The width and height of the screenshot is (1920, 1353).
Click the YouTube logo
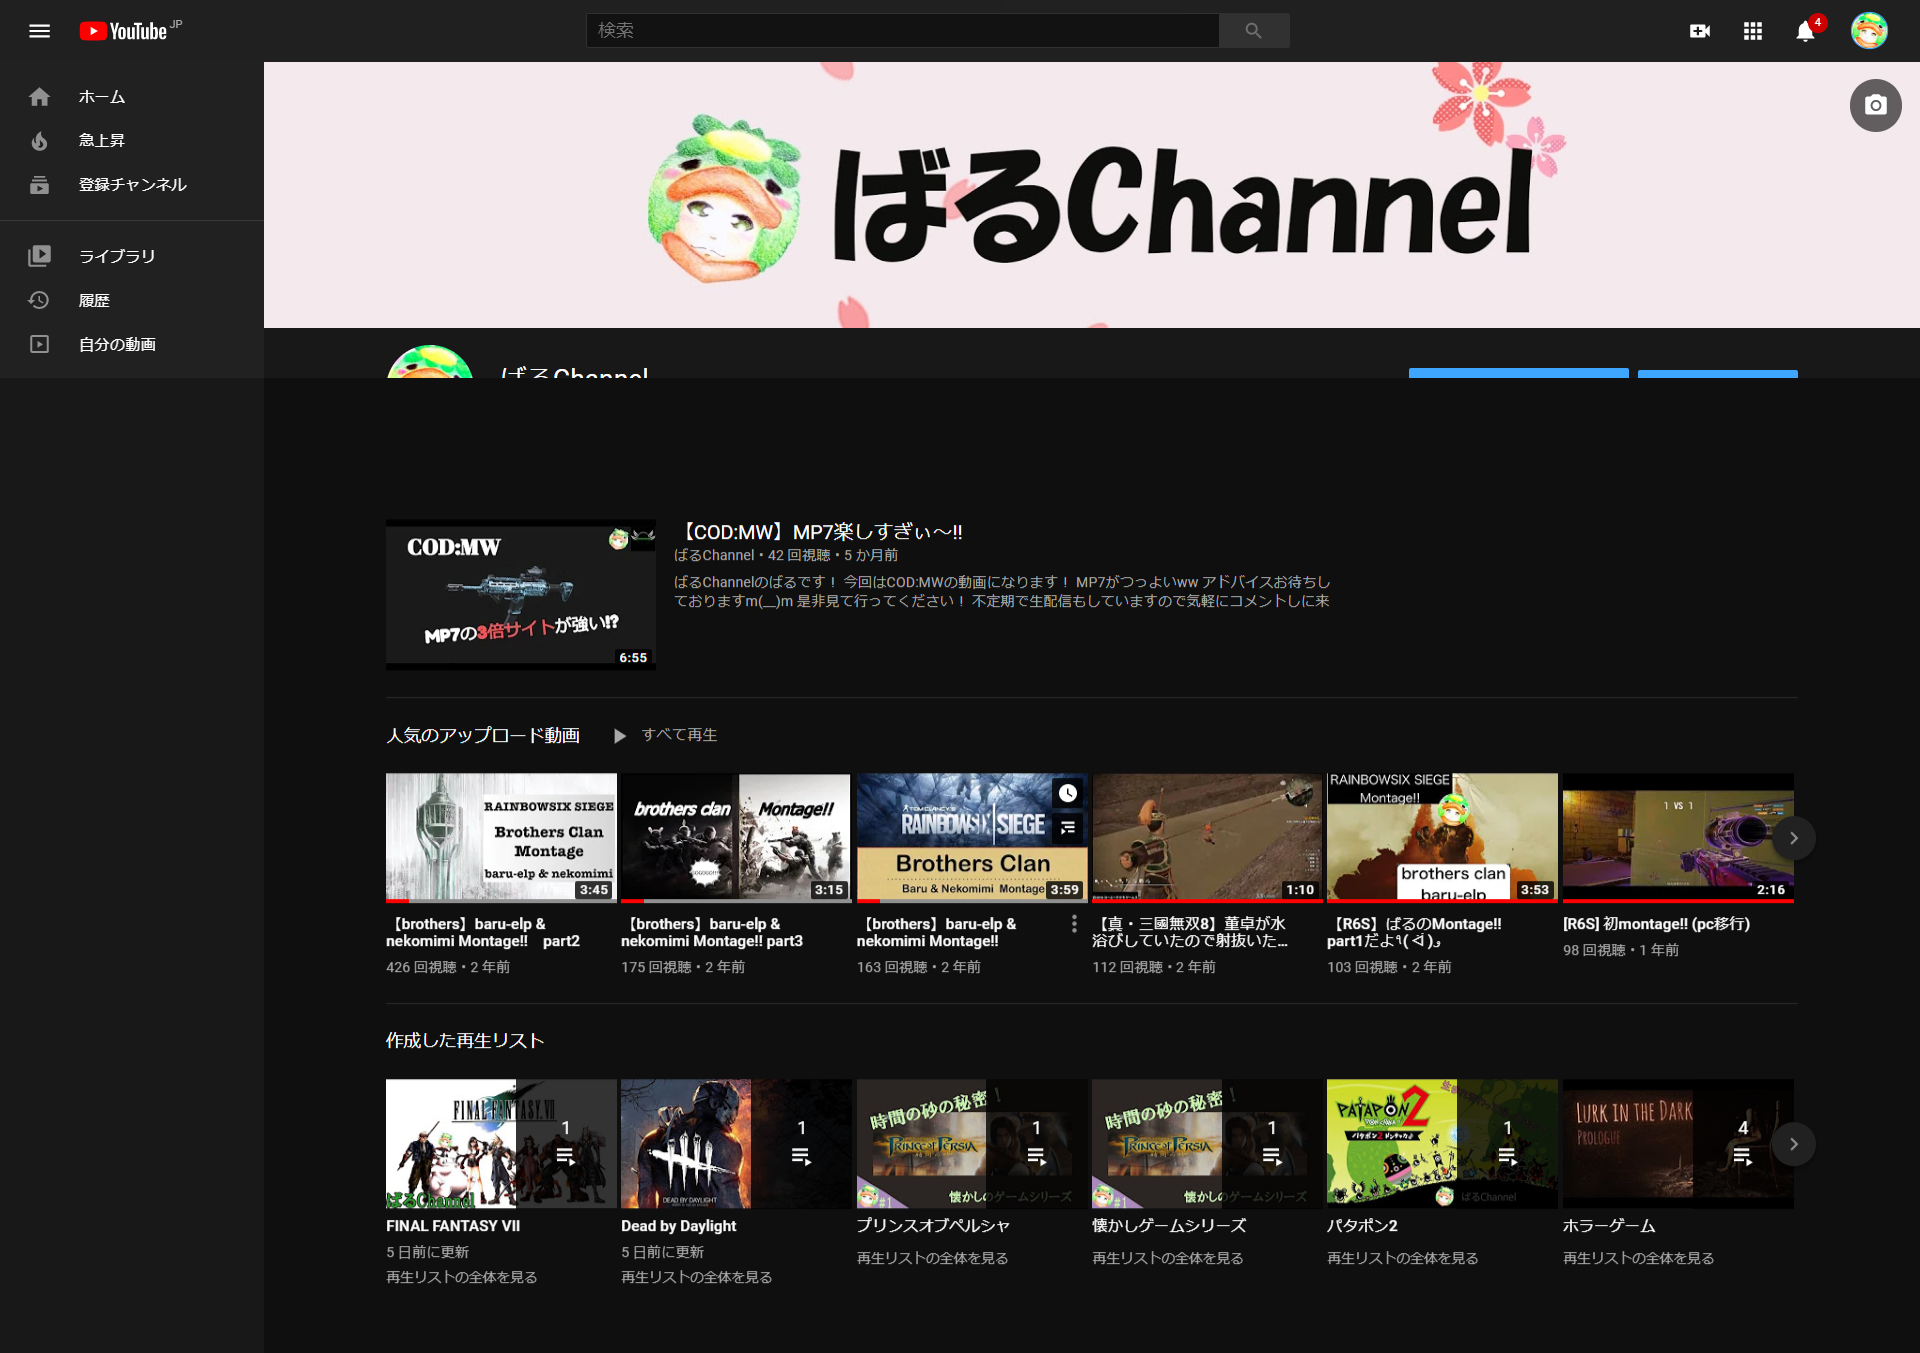(x=124, y=31)
